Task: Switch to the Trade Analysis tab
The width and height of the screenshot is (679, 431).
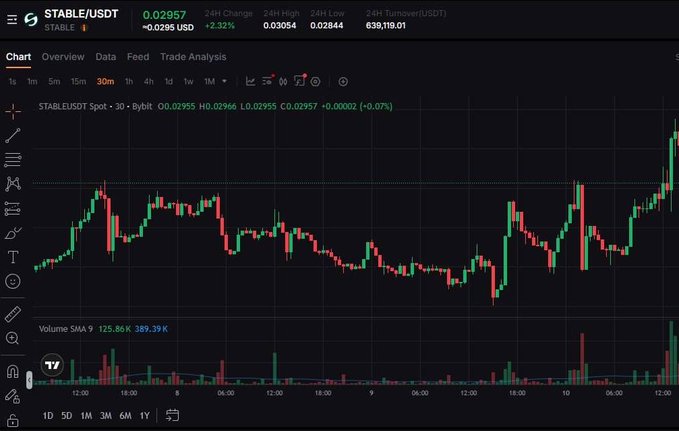Action: (193, 57)
